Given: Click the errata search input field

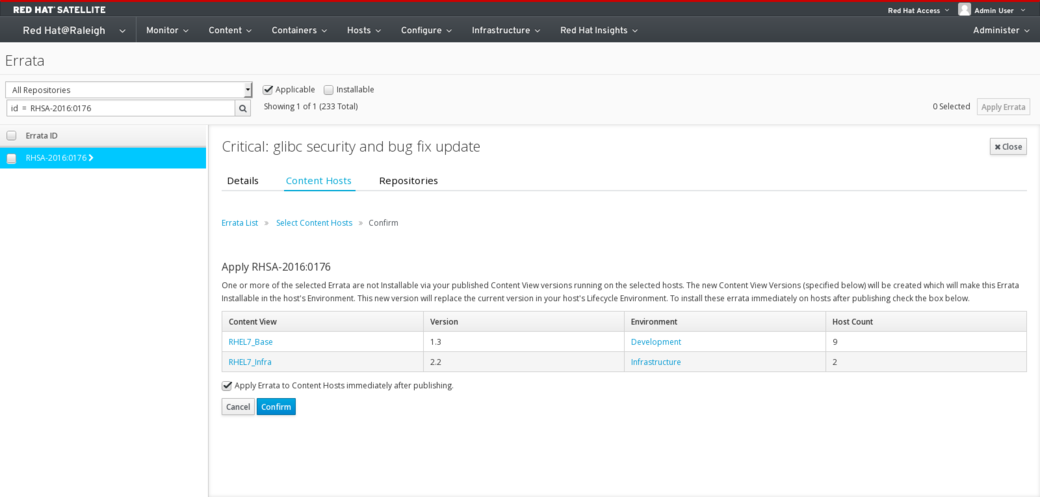Looking at the screenshot, I should coord(121,108).
